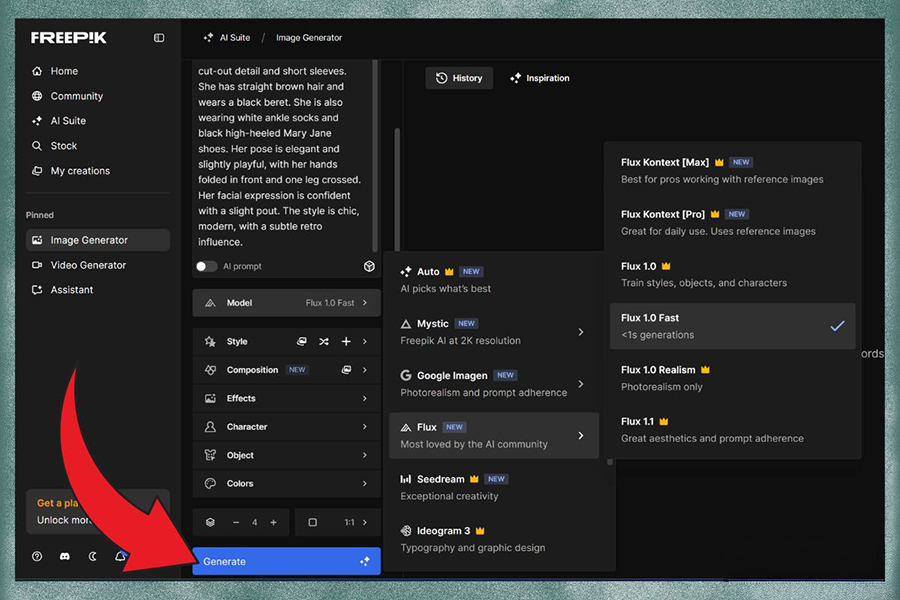The height and width of the screenshot is (600, 900).
Task: Select pinned Image Generator
Action: (x=98, y=240)
